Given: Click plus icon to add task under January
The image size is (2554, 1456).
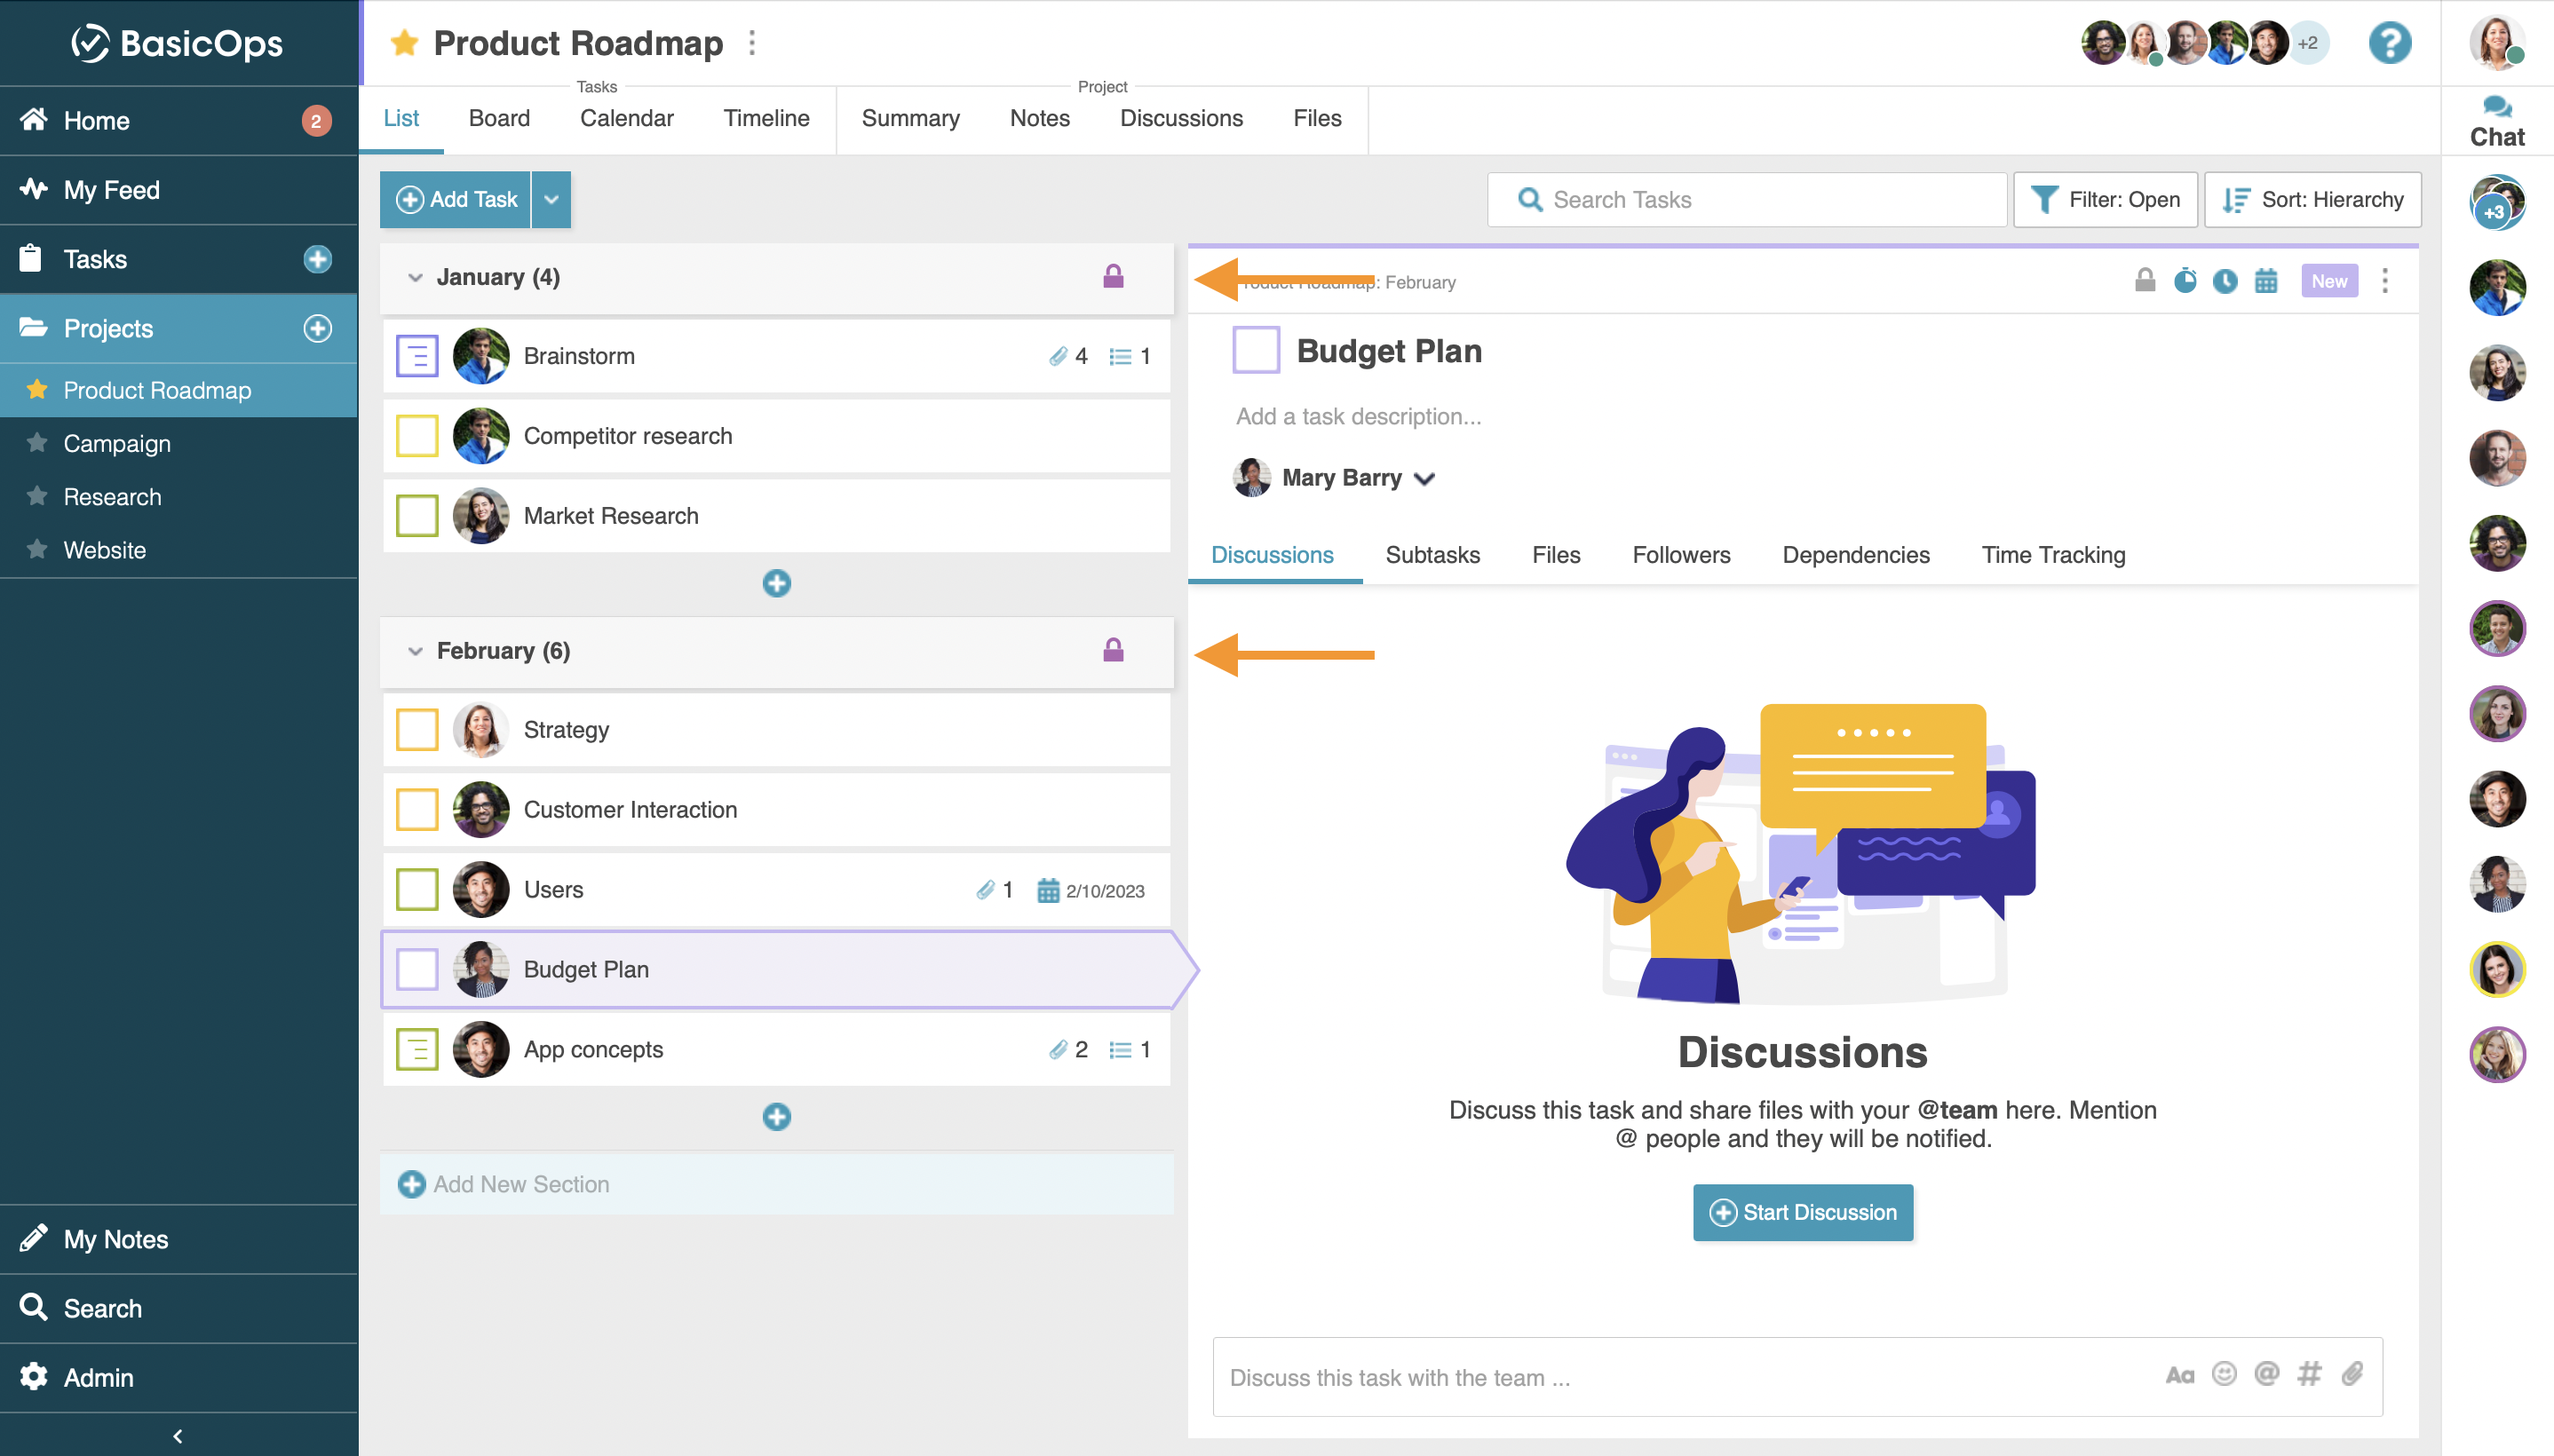Looking at the screenshot, I should coord(776,583).
